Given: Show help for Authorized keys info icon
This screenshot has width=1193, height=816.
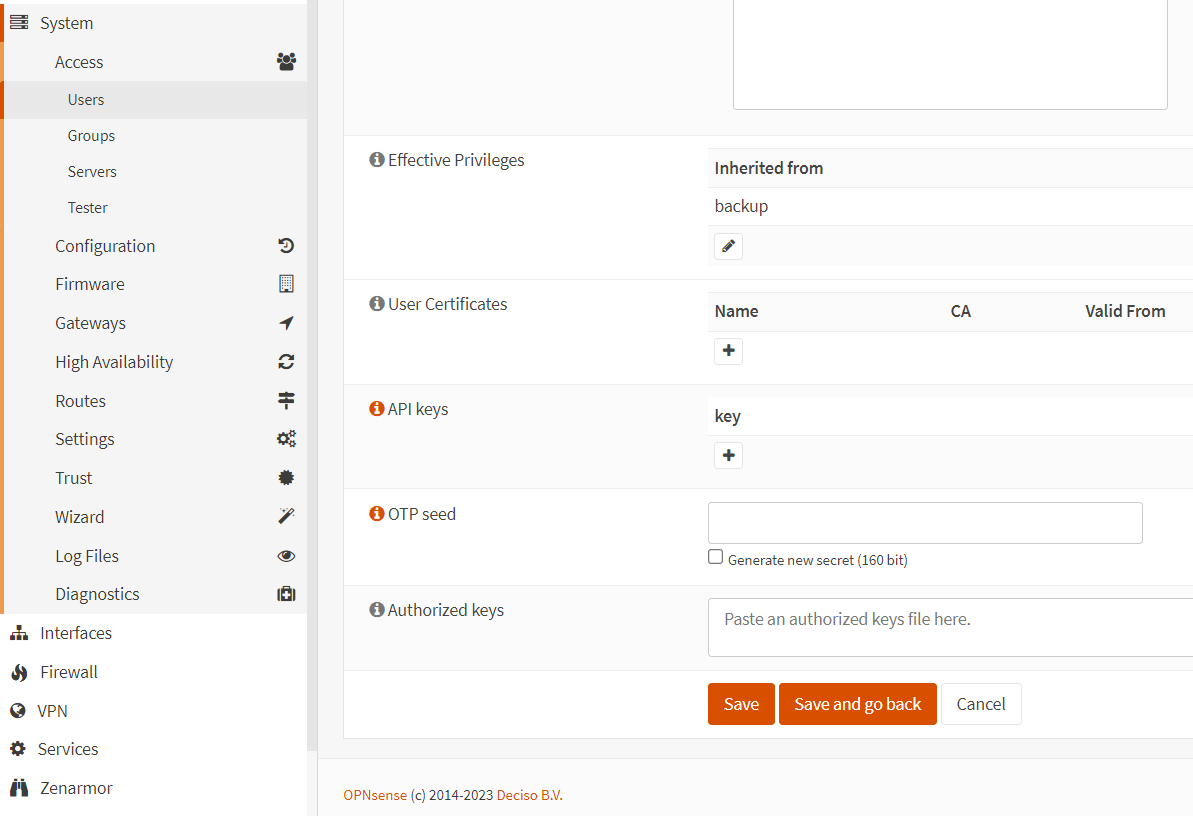Looking at the screenshot, I should pyautogui.click(x=377, y=610).
